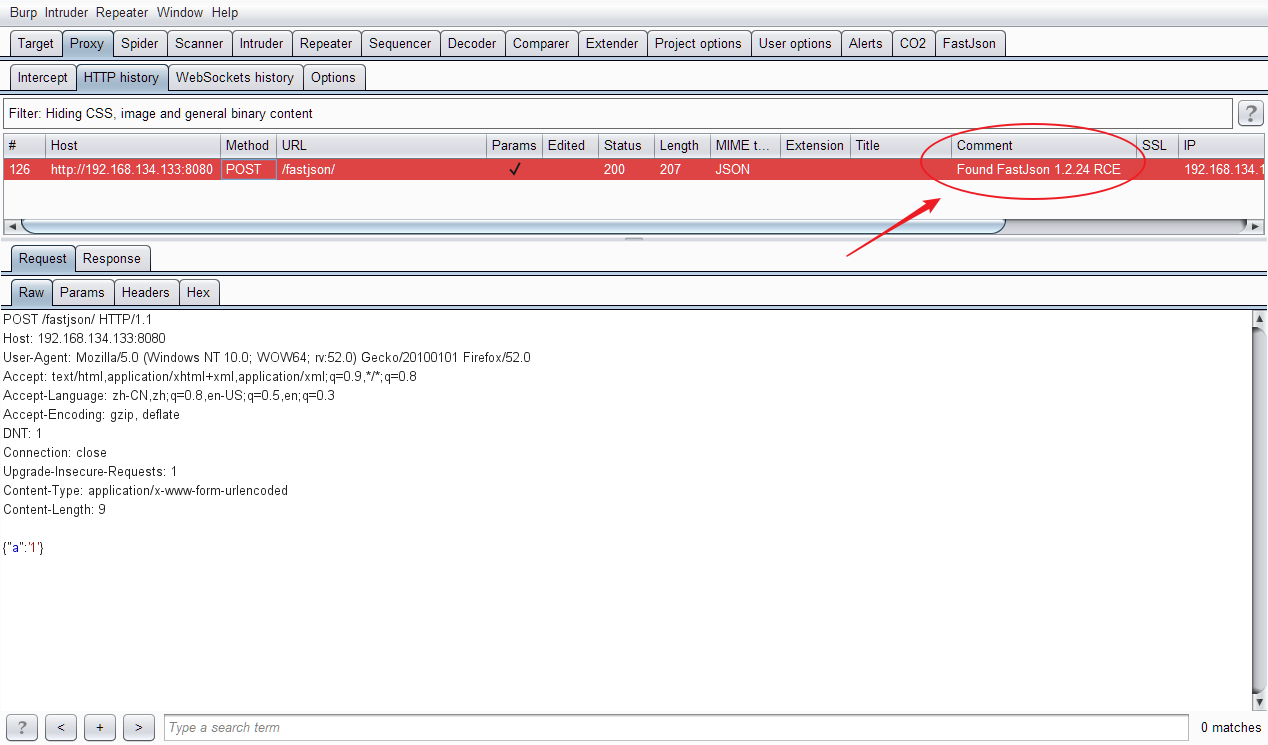Click the filter bar to edit filters

(x=617, y=113)
